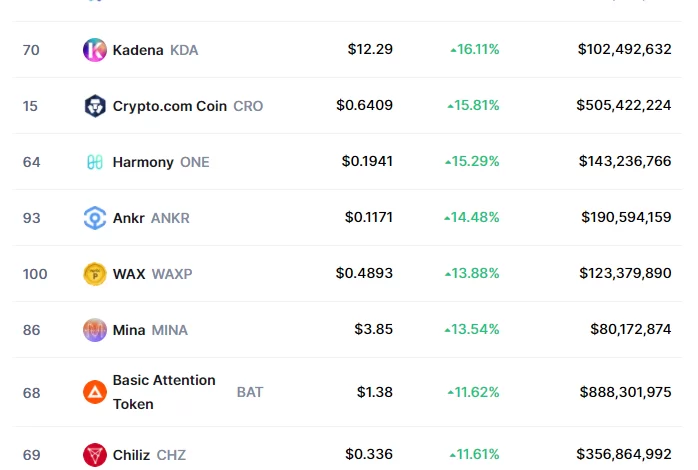Image resolution: width=698 pixels, height=470 pixels.
Task: Click the Harmony ONE logo icon
Action: pyautogui.click(x=95, y=162)
